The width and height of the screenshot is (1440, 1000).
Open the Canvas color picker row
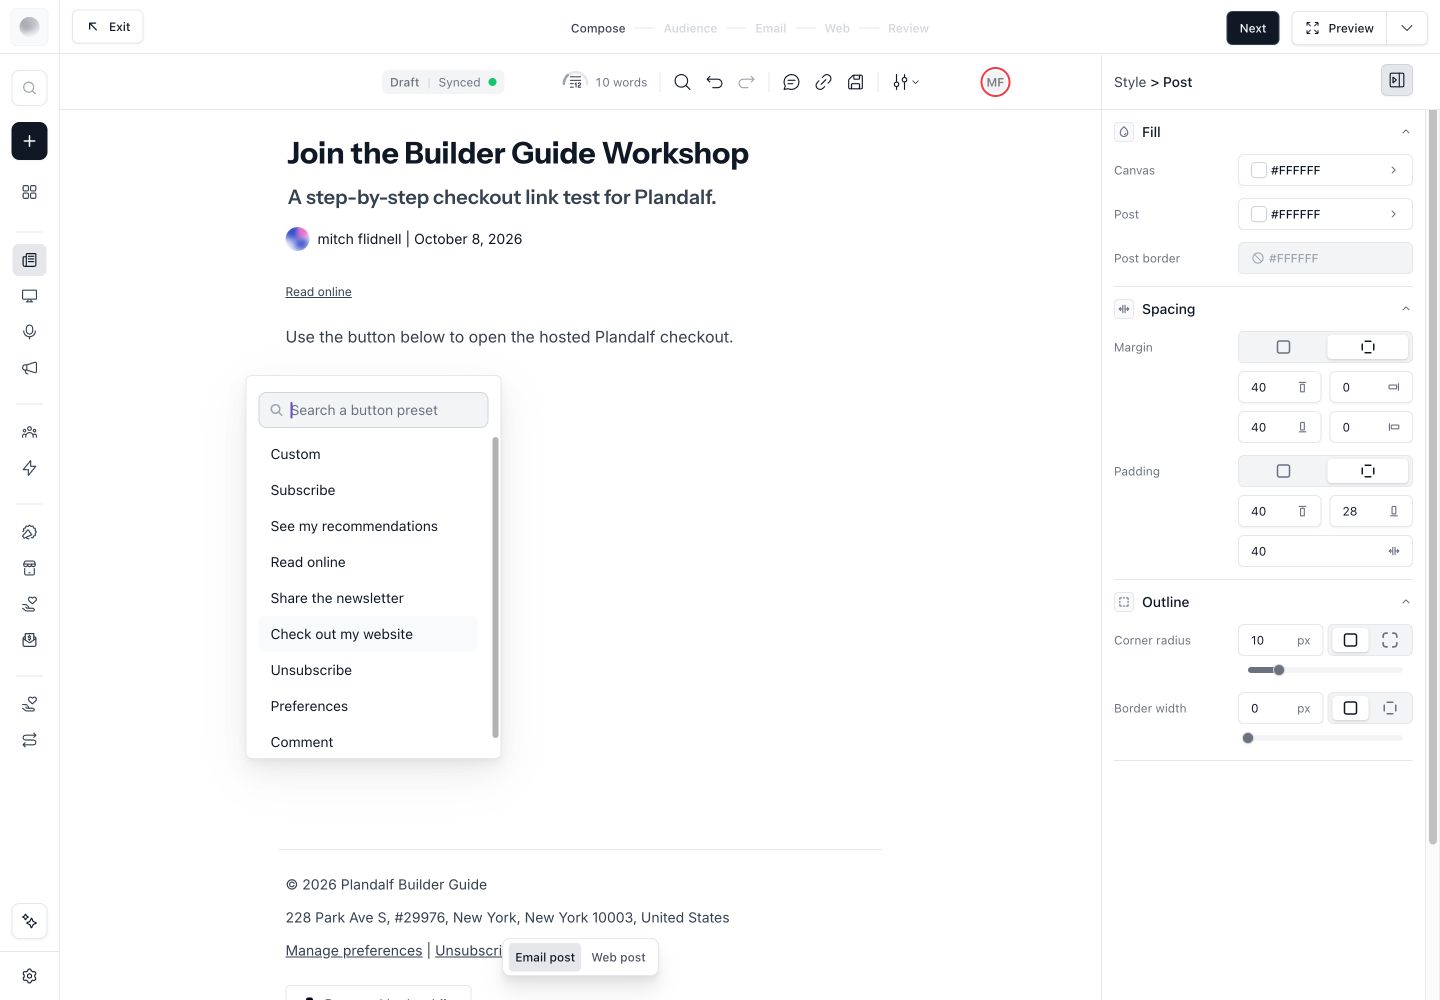point(1325,170)
